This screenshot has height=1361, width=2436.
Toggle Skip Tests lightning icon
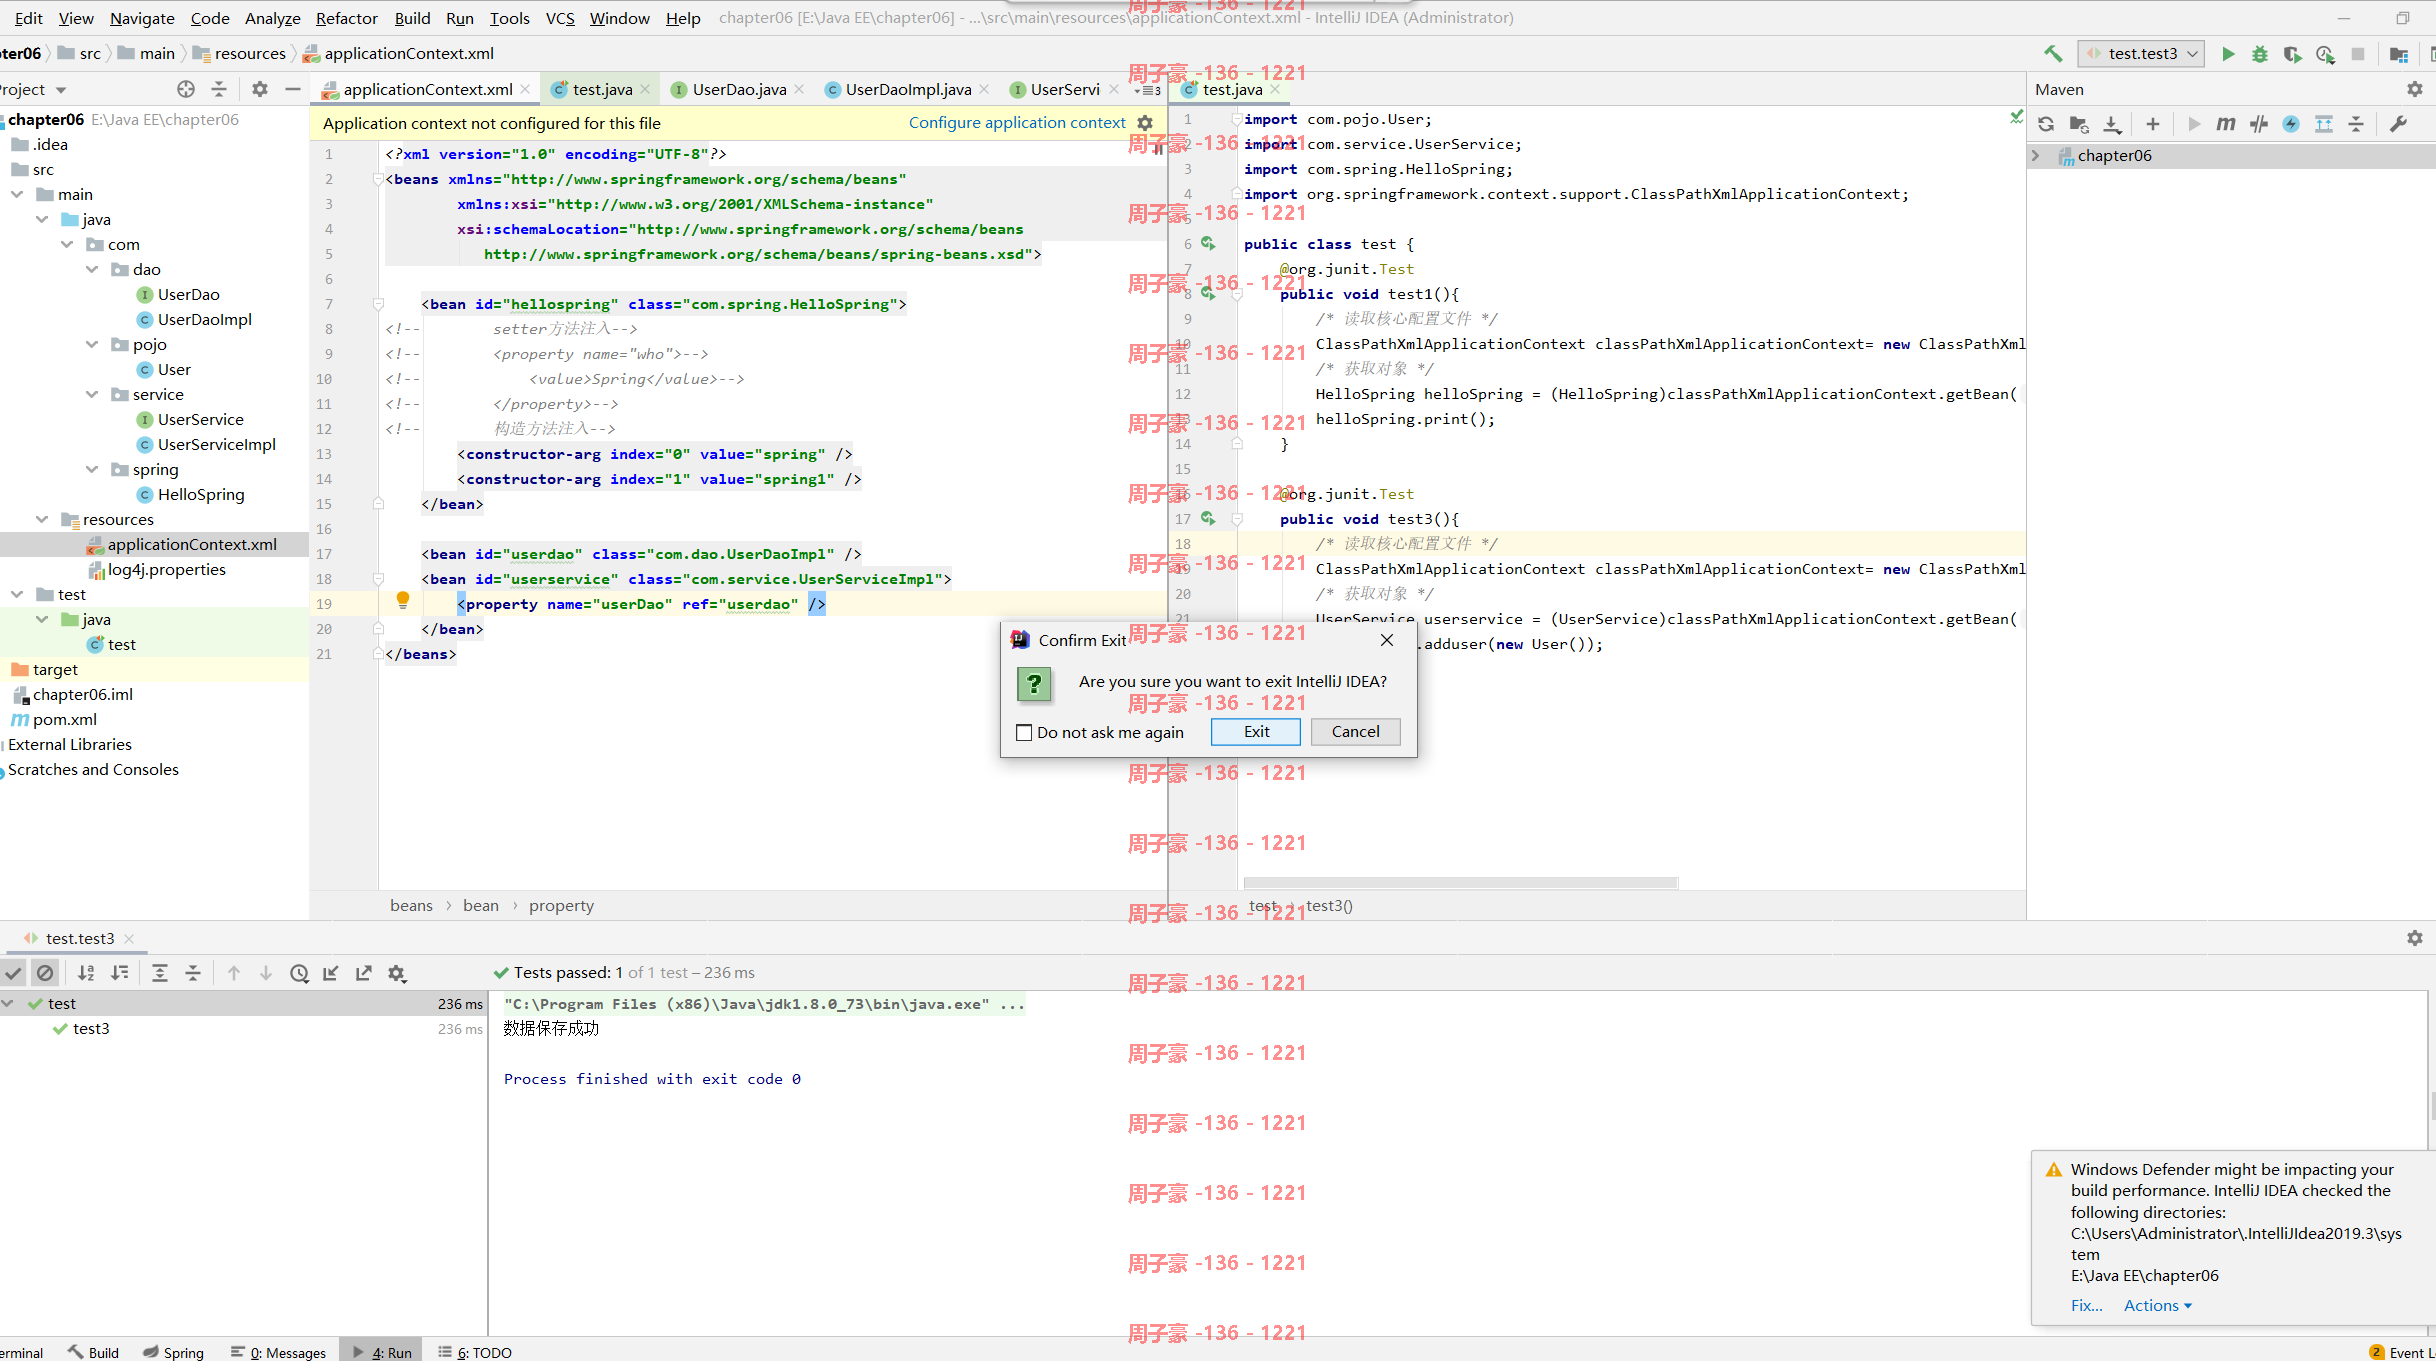click(x=2291, y=124)
